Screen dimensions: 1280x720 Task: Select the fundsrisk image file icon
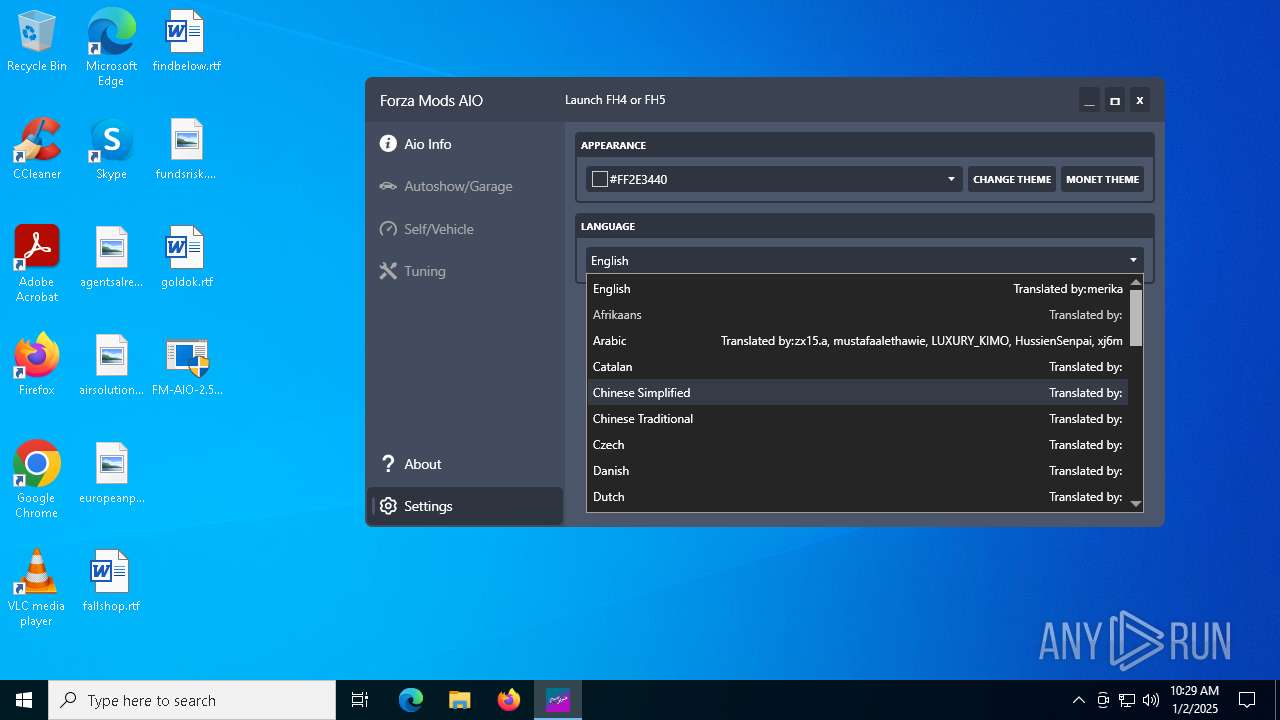pos(186,150)
